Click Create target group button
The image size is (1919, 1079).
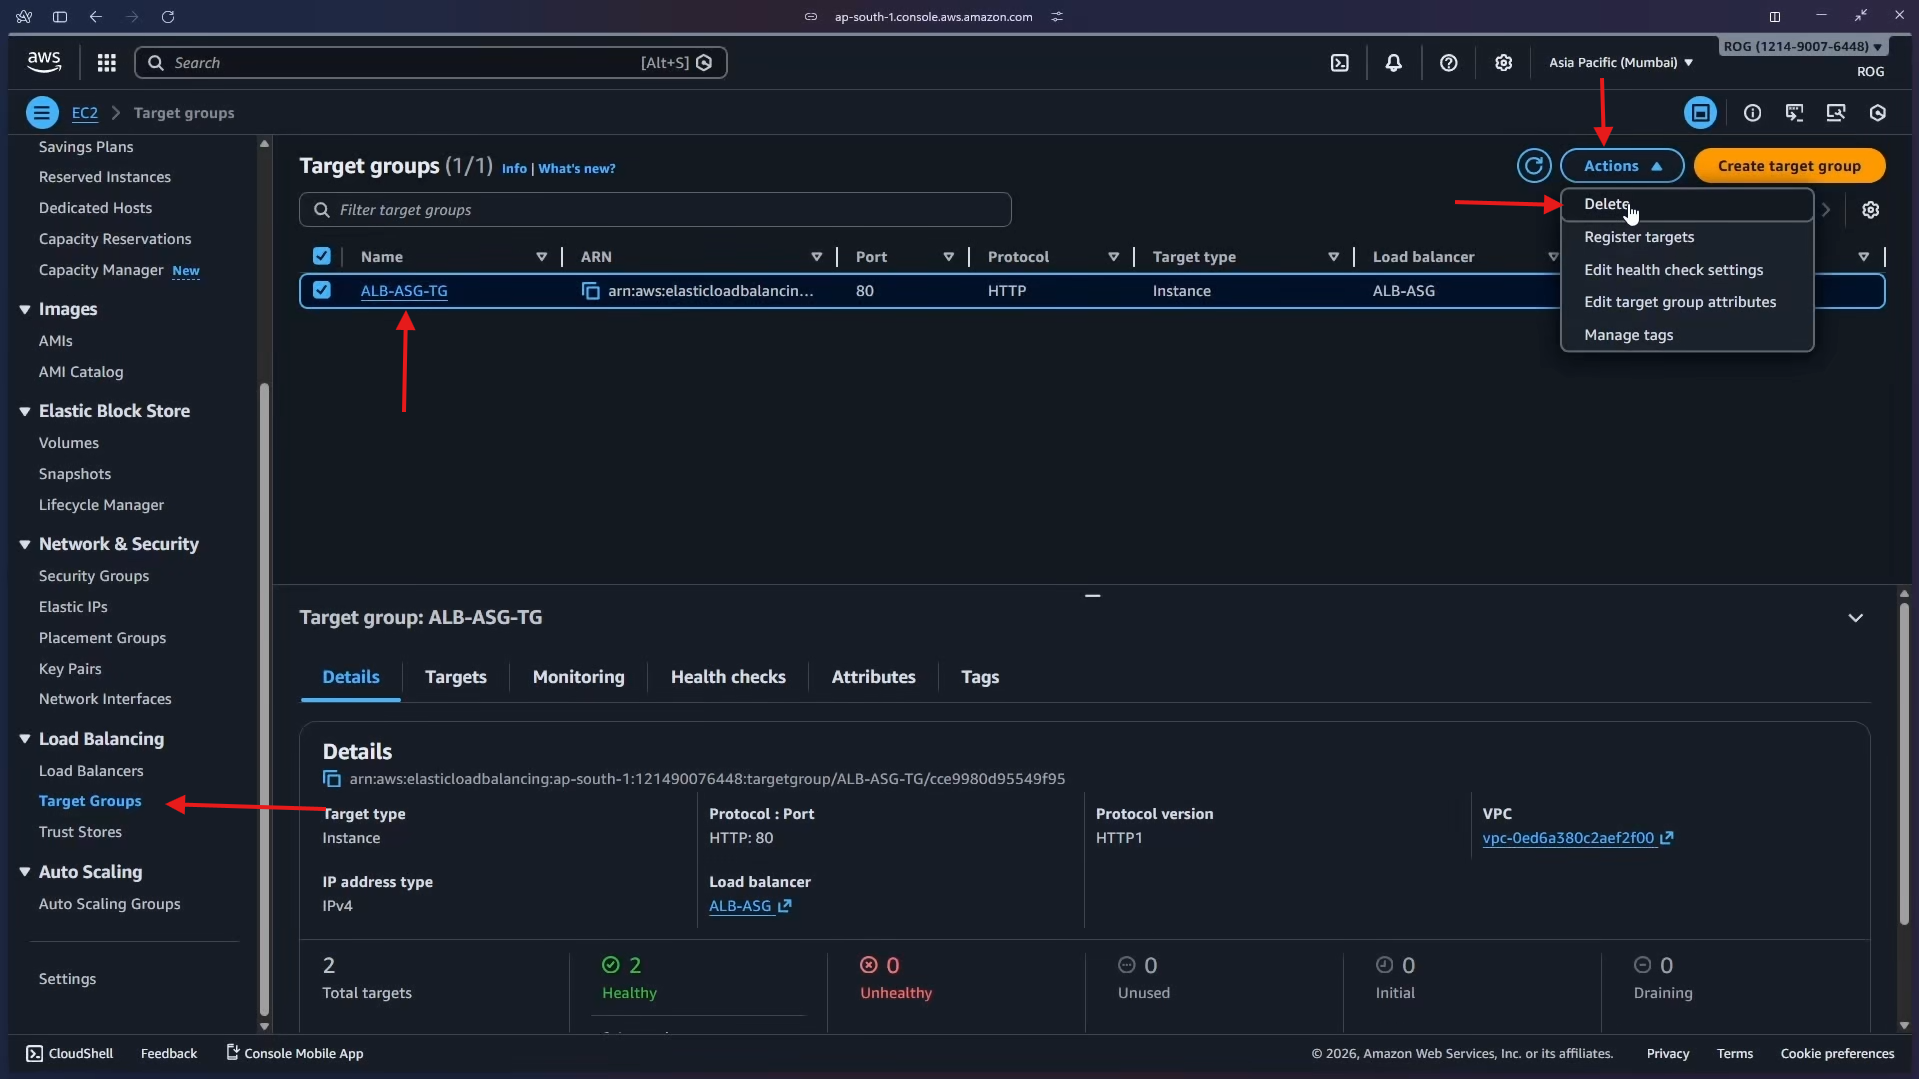pos(1788,166)
